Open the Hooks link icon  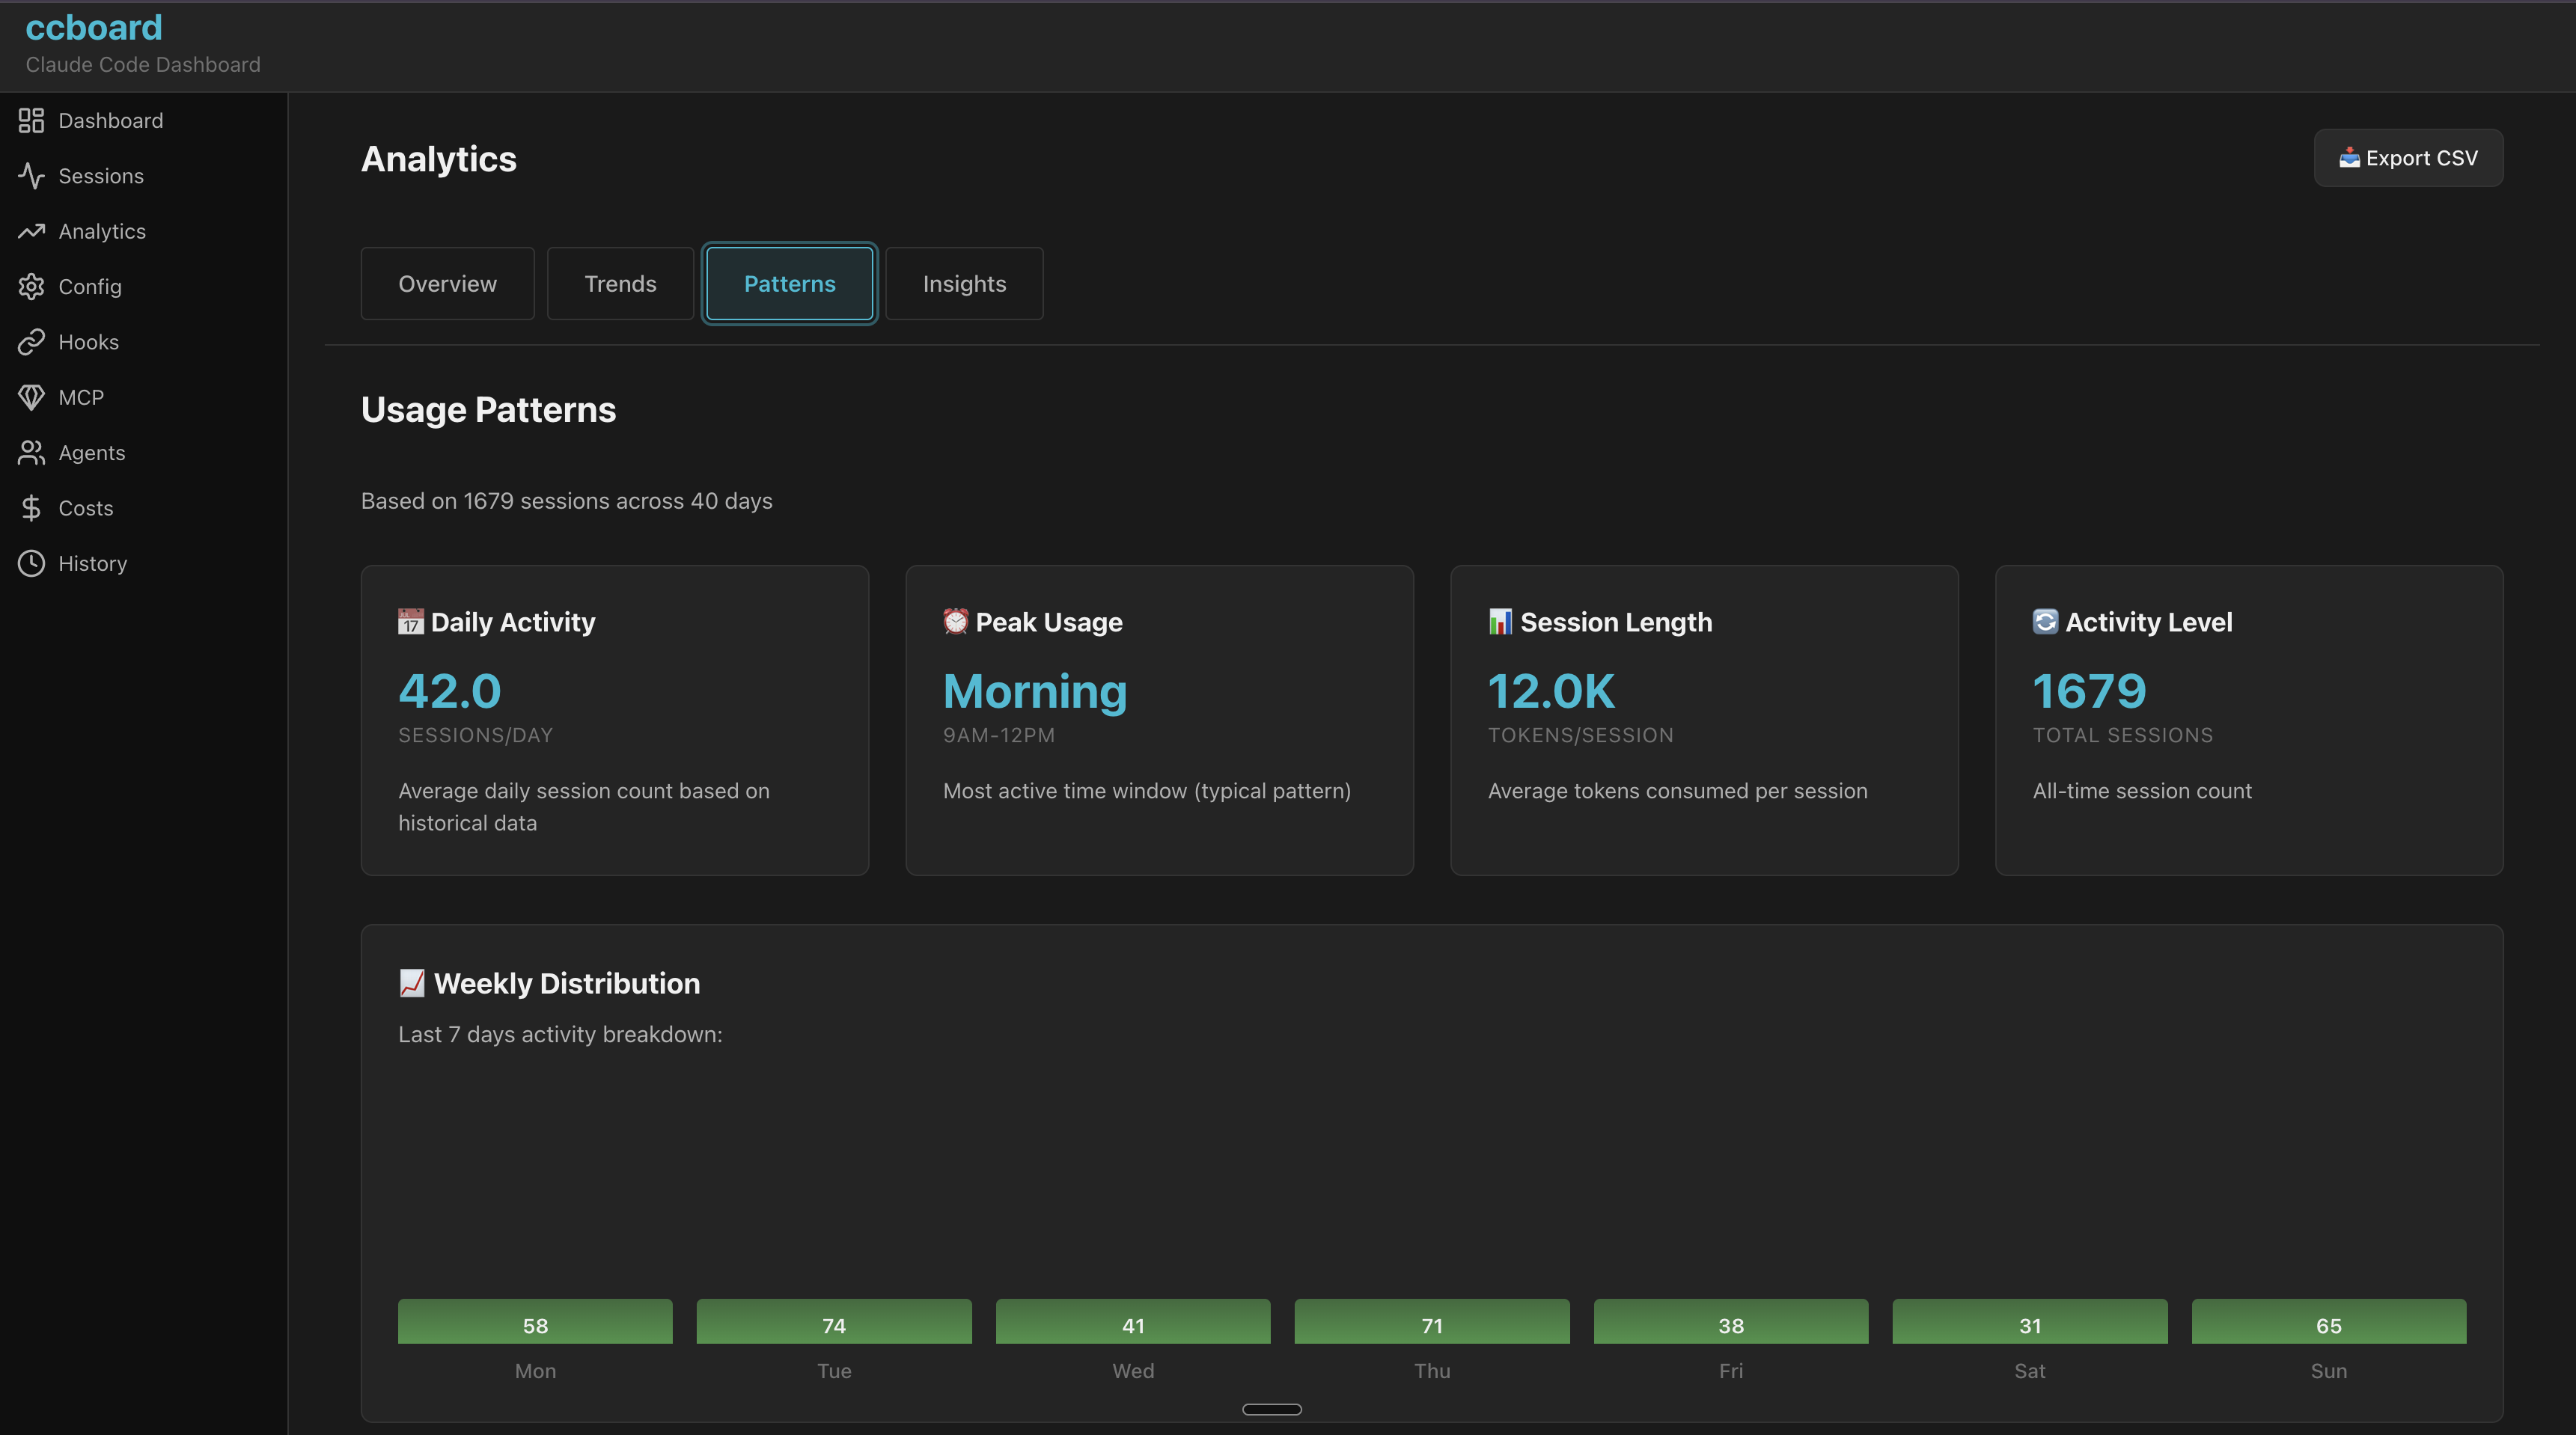click(90, 341)
